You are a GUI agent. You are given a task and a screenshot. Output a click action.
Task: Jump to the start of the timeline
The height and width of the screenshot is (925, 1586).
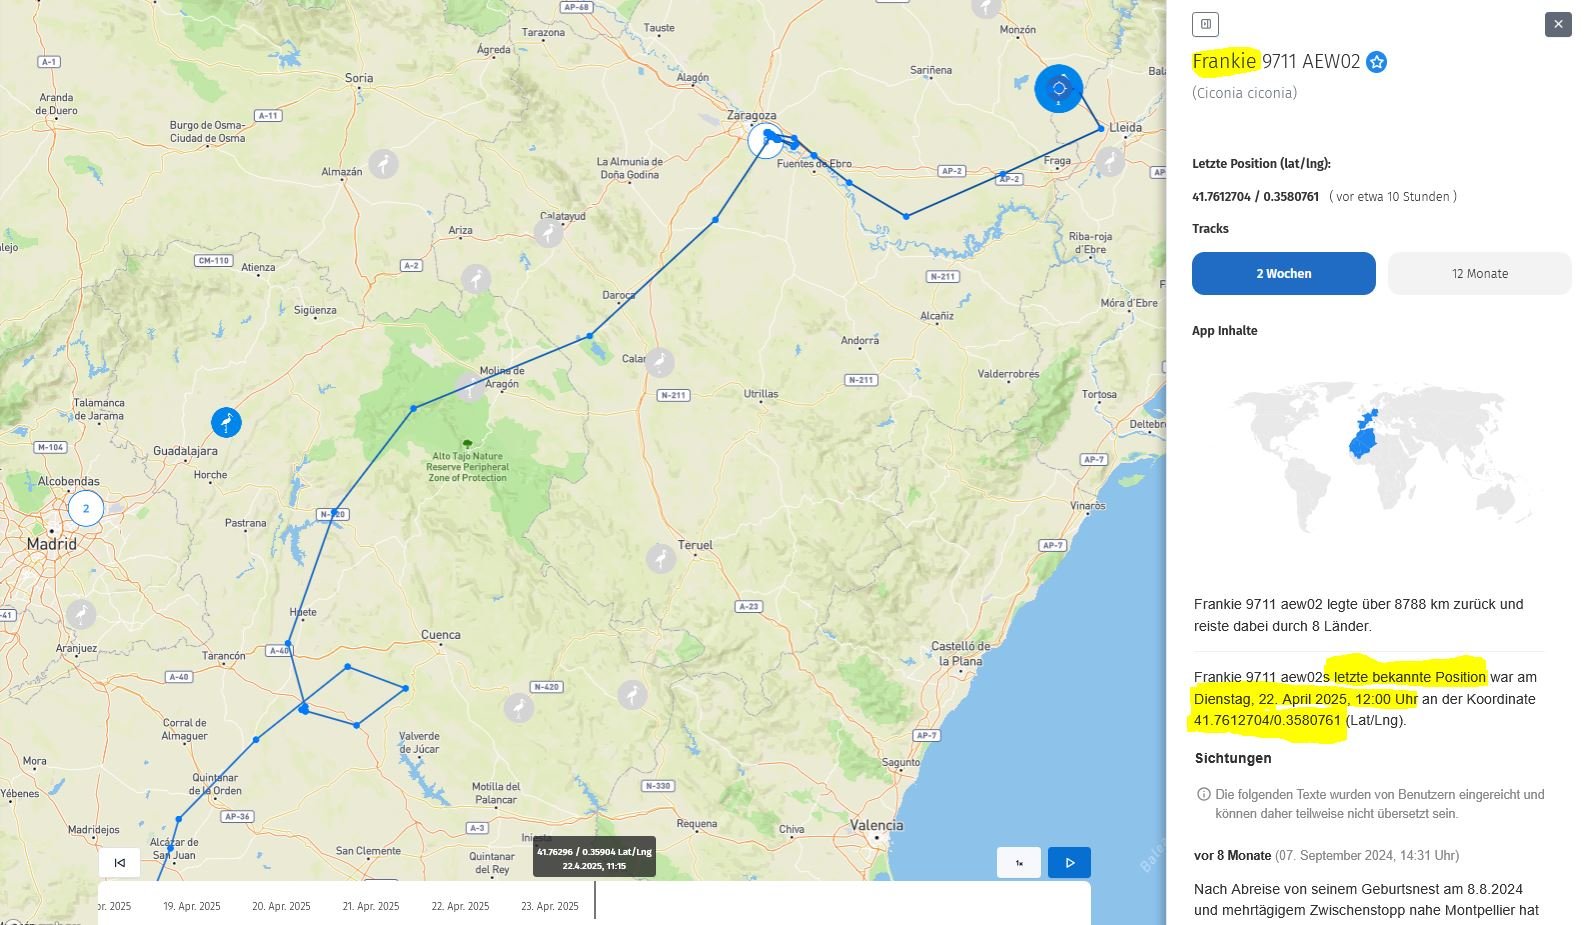[120, 862]
